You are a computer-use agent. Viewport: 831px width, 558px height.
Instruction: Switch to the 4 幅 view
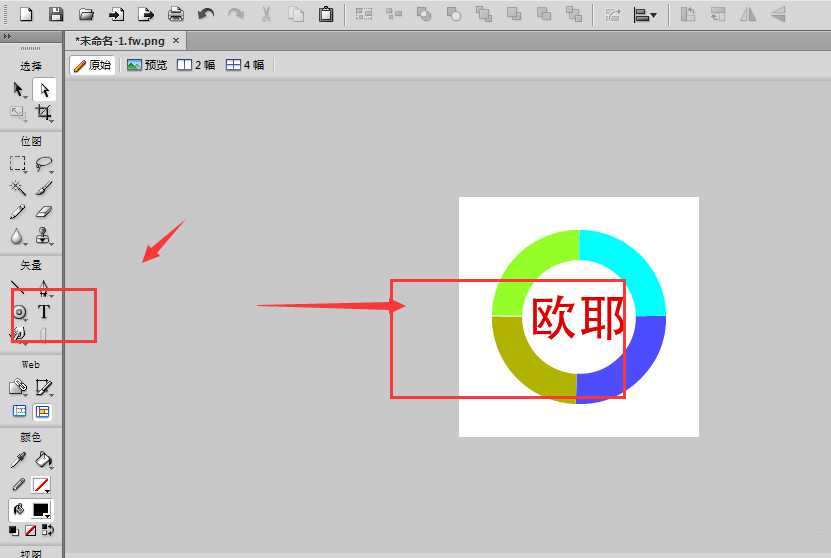point(245,65)
